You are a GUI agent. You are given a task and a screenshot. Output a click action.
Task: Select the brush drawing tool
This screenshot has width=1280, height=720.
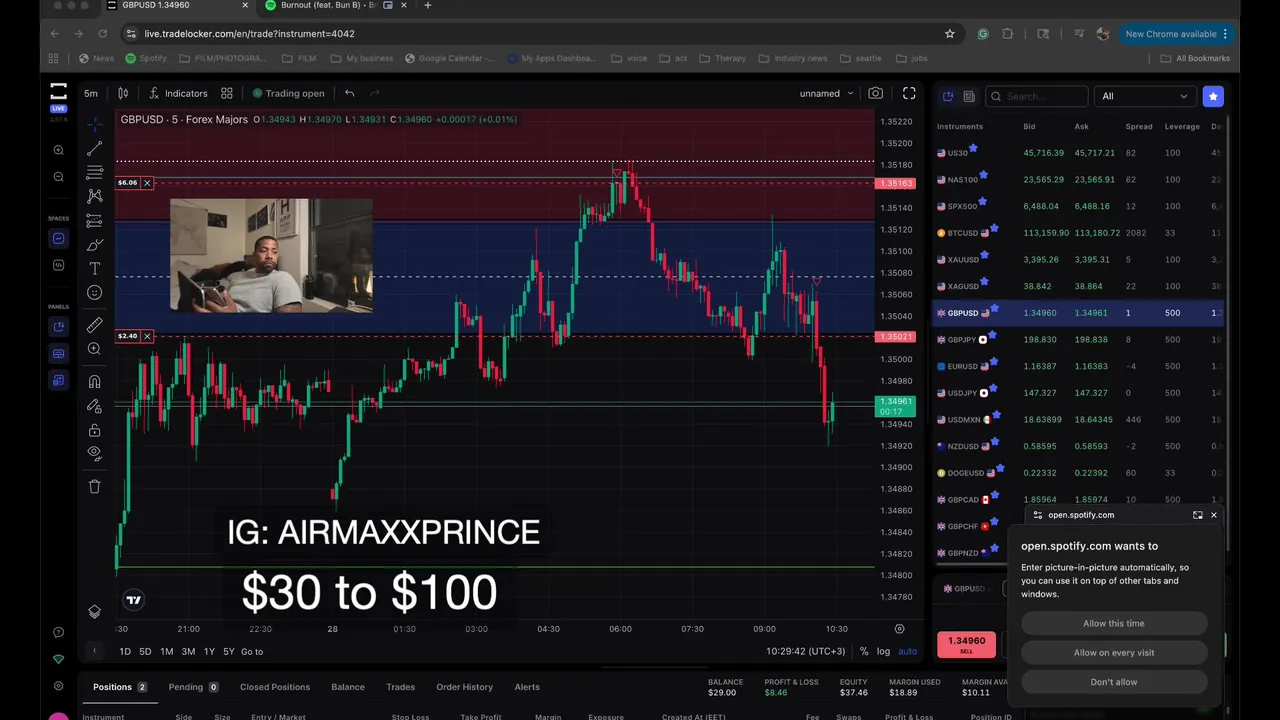[94, 245]
